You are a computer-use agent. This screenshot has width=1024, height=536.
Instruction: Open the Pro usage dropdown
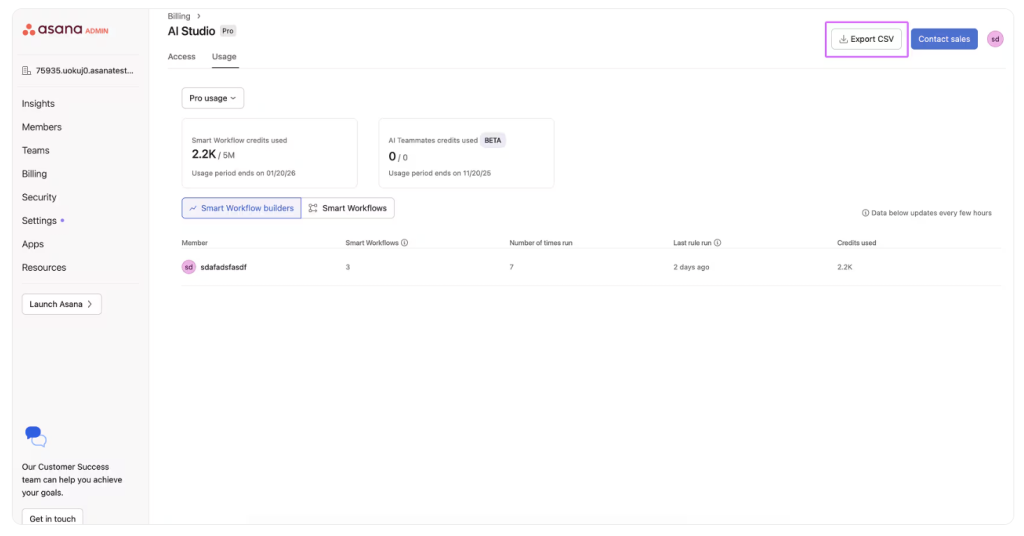coord(213,98)
